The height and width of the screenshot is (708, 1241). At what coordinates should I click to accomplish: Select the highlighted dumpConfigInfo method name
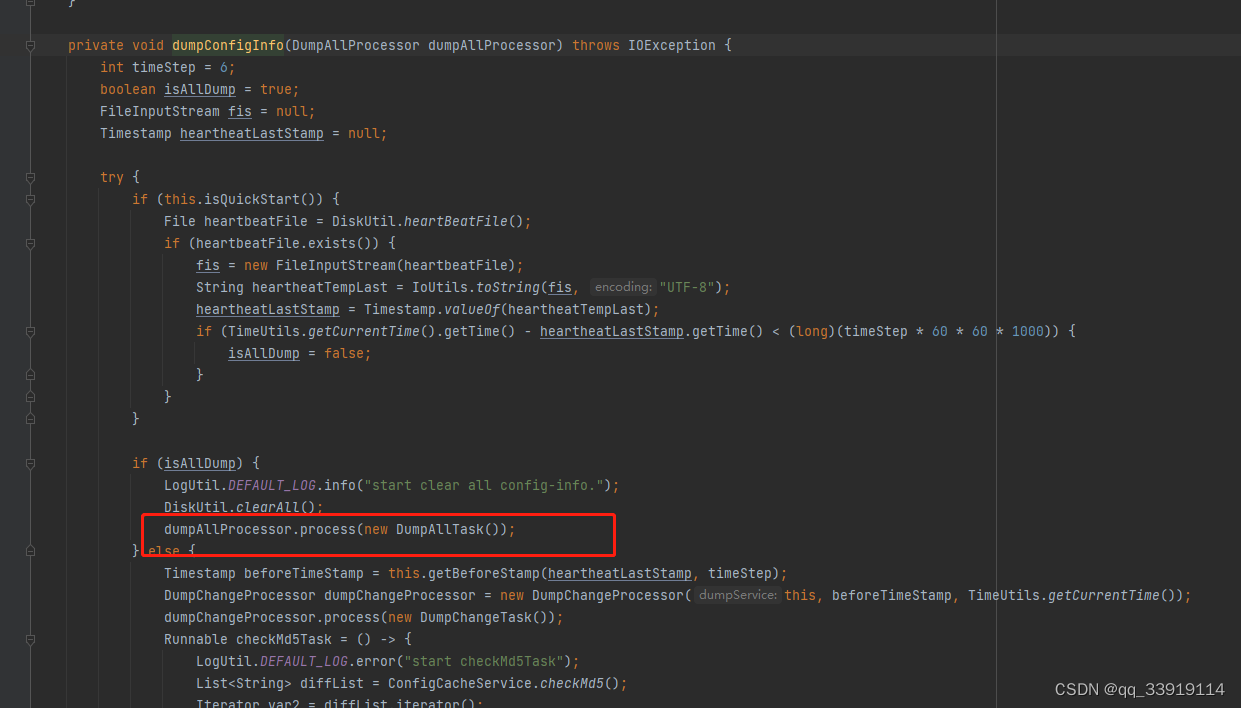click(x=227, y=45)
